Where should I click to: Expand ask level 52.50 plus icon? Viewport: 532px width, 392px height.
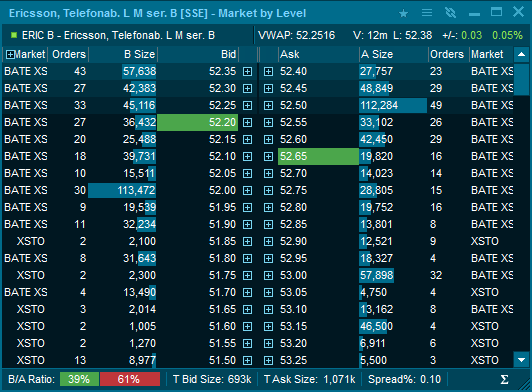pos(268,105)
